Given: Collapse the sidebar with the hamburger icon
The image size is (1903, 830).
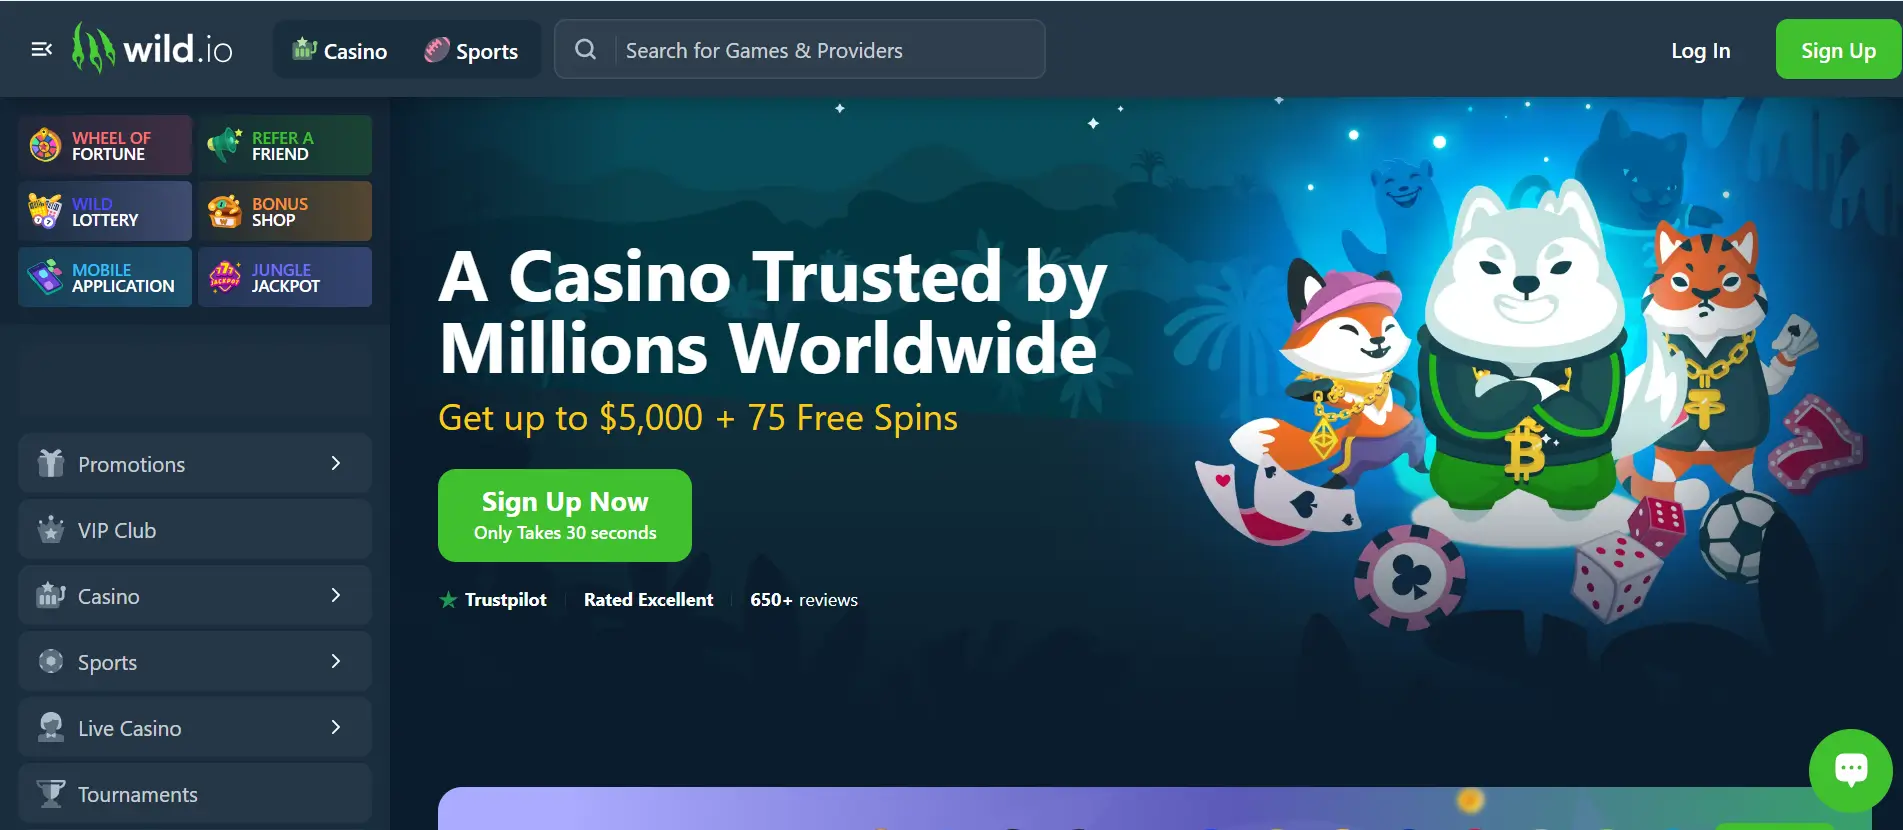Looking at the screenshot, I should point(42,49).
